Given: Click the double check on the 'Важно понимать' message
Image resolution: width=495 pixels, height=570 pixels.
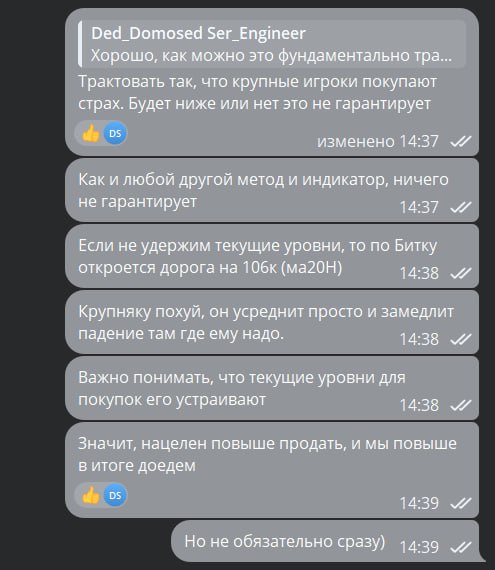Looking at the screenshot, I should 460,405.
